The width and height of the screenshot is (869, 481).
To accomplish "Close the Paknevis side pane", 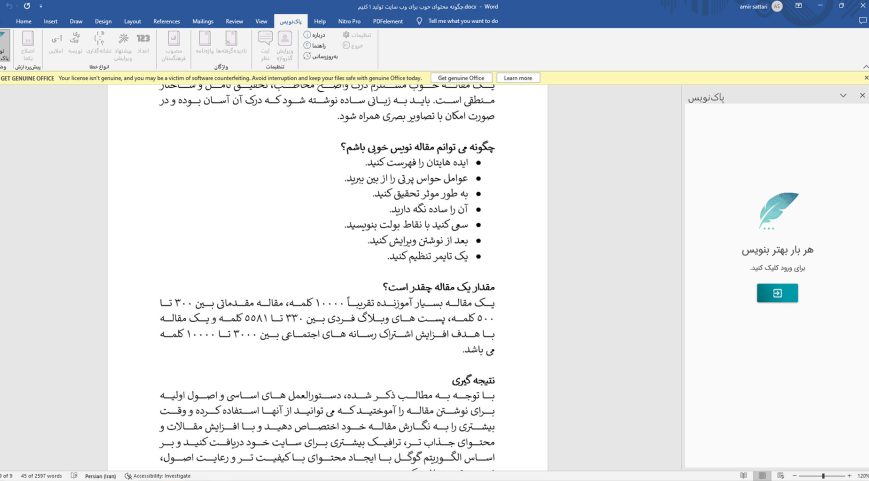I will [x=862, y=96].
